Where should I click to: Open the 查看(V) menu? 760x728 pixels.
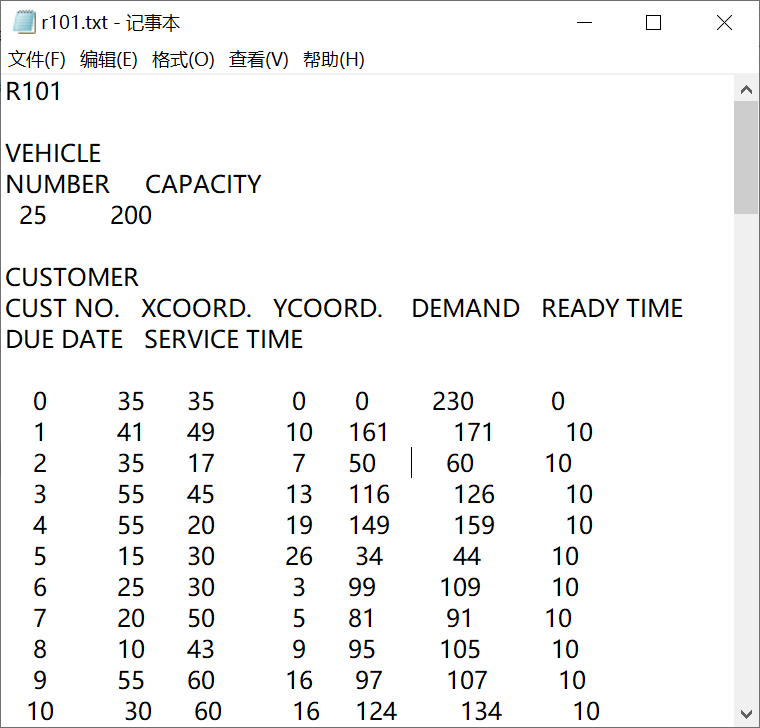tap(259, 60)
